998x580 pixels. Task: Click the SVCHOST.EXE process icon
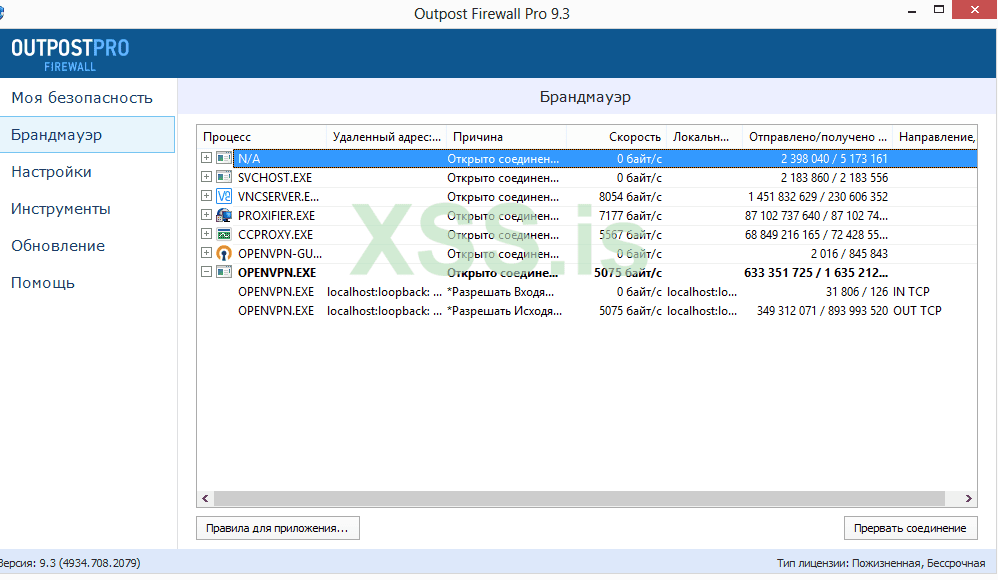(223, 177)
